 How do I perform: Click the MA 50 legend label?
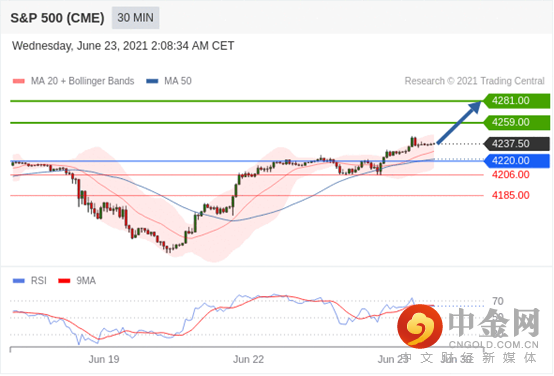pyautogui.click(x=178, y=81)
